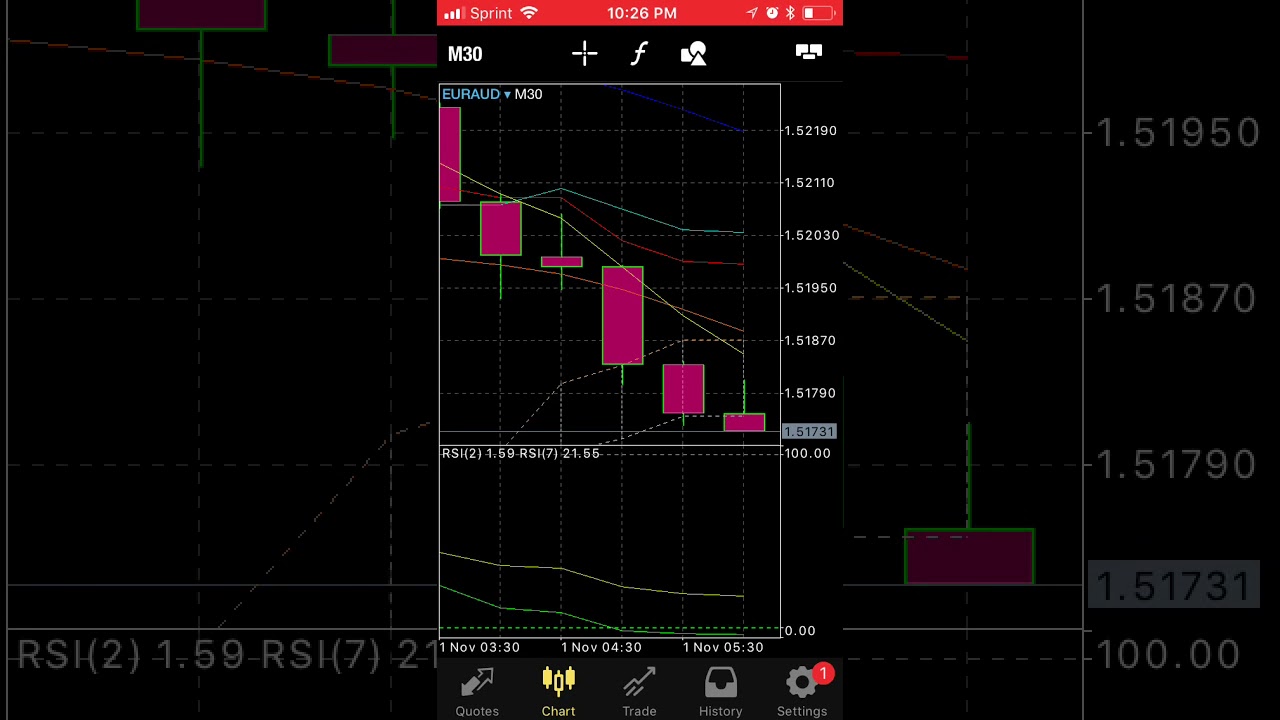Tap the 1 Nov 04:30 time label
Screen dimensions: 1280x720
click(601, 647)
